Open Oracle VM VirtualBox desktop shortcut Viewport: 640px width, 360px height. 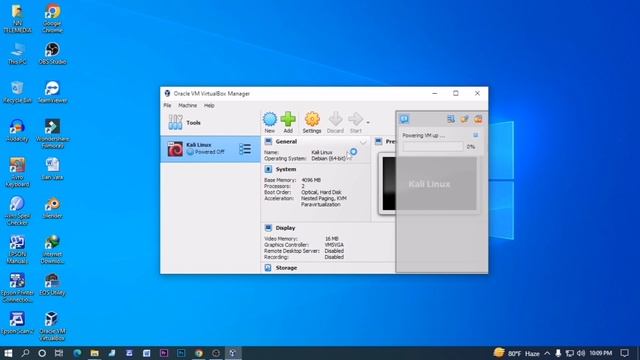[x=52, y=327]
